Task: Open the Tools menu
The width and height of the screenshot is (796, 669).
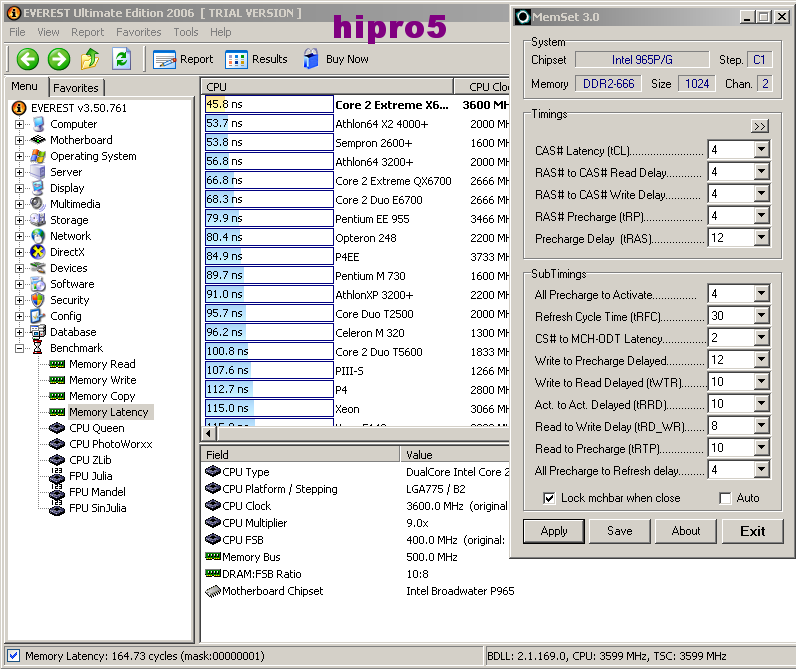Action: point(186,32)
